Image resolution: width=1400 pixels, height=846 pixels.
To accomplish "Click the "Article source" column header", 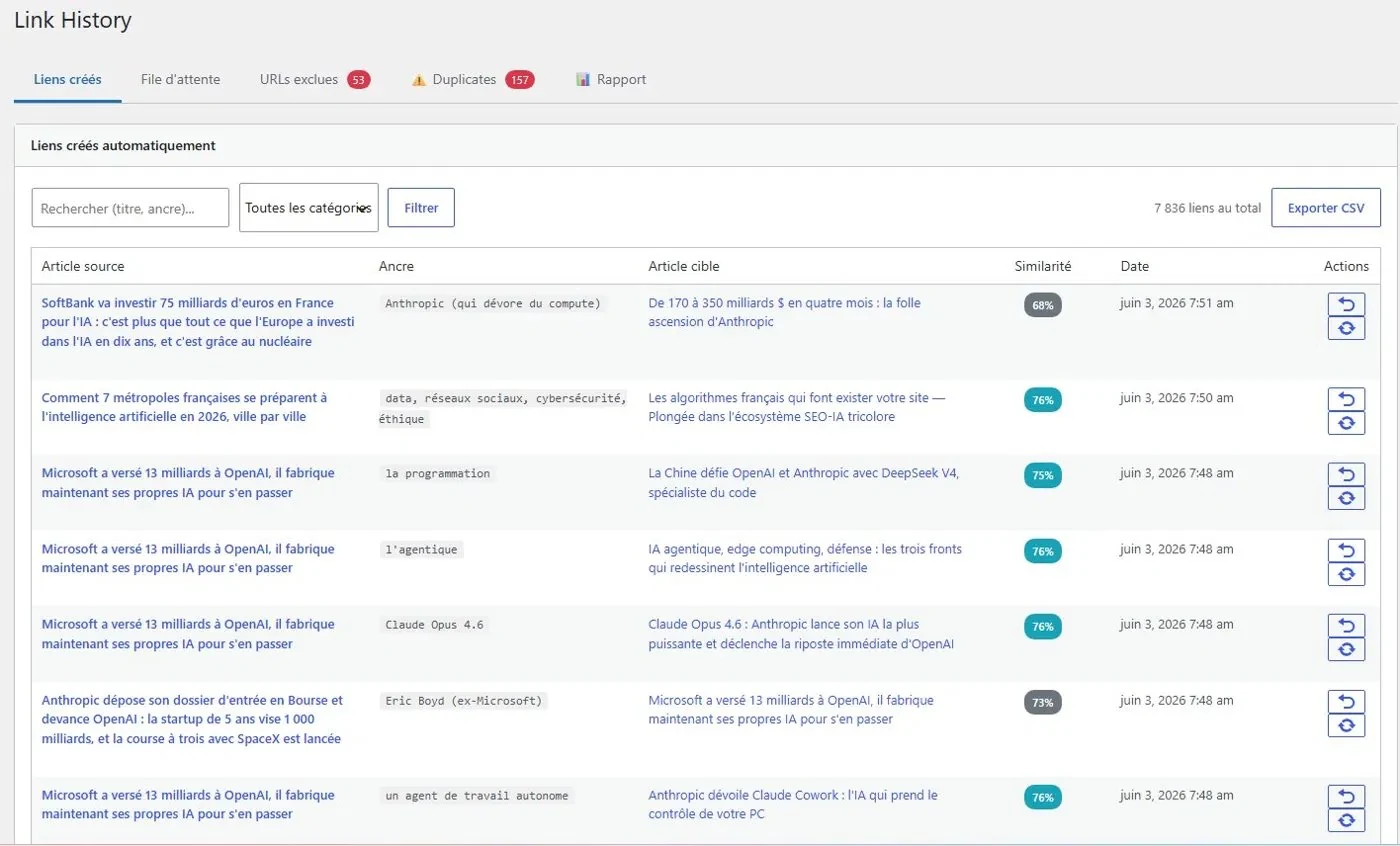I will tap(83, 266).
